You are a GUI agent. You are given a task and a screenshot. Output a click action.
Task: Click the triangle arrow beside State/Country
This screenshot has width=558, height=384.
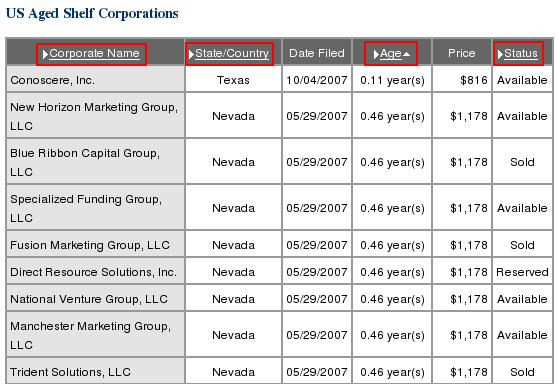[191, 54]
